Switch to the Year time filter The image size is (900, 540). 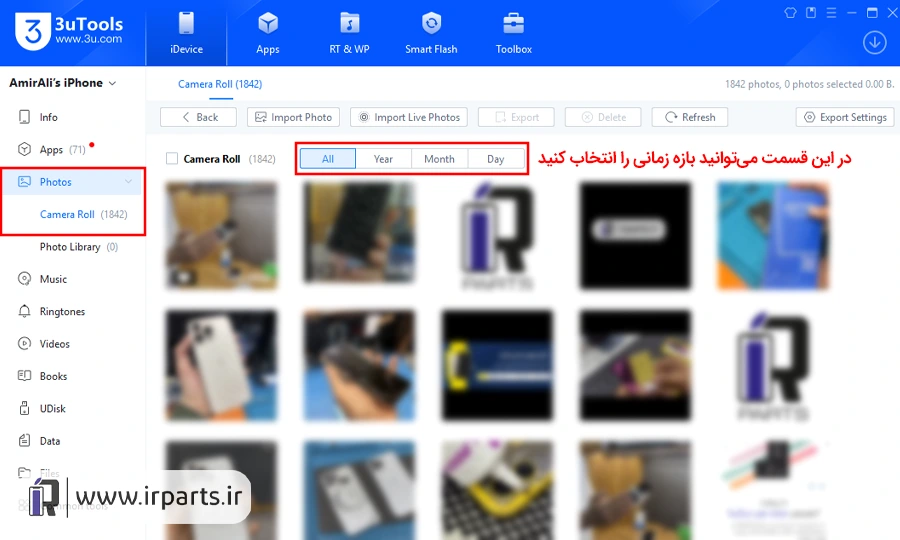383,158
